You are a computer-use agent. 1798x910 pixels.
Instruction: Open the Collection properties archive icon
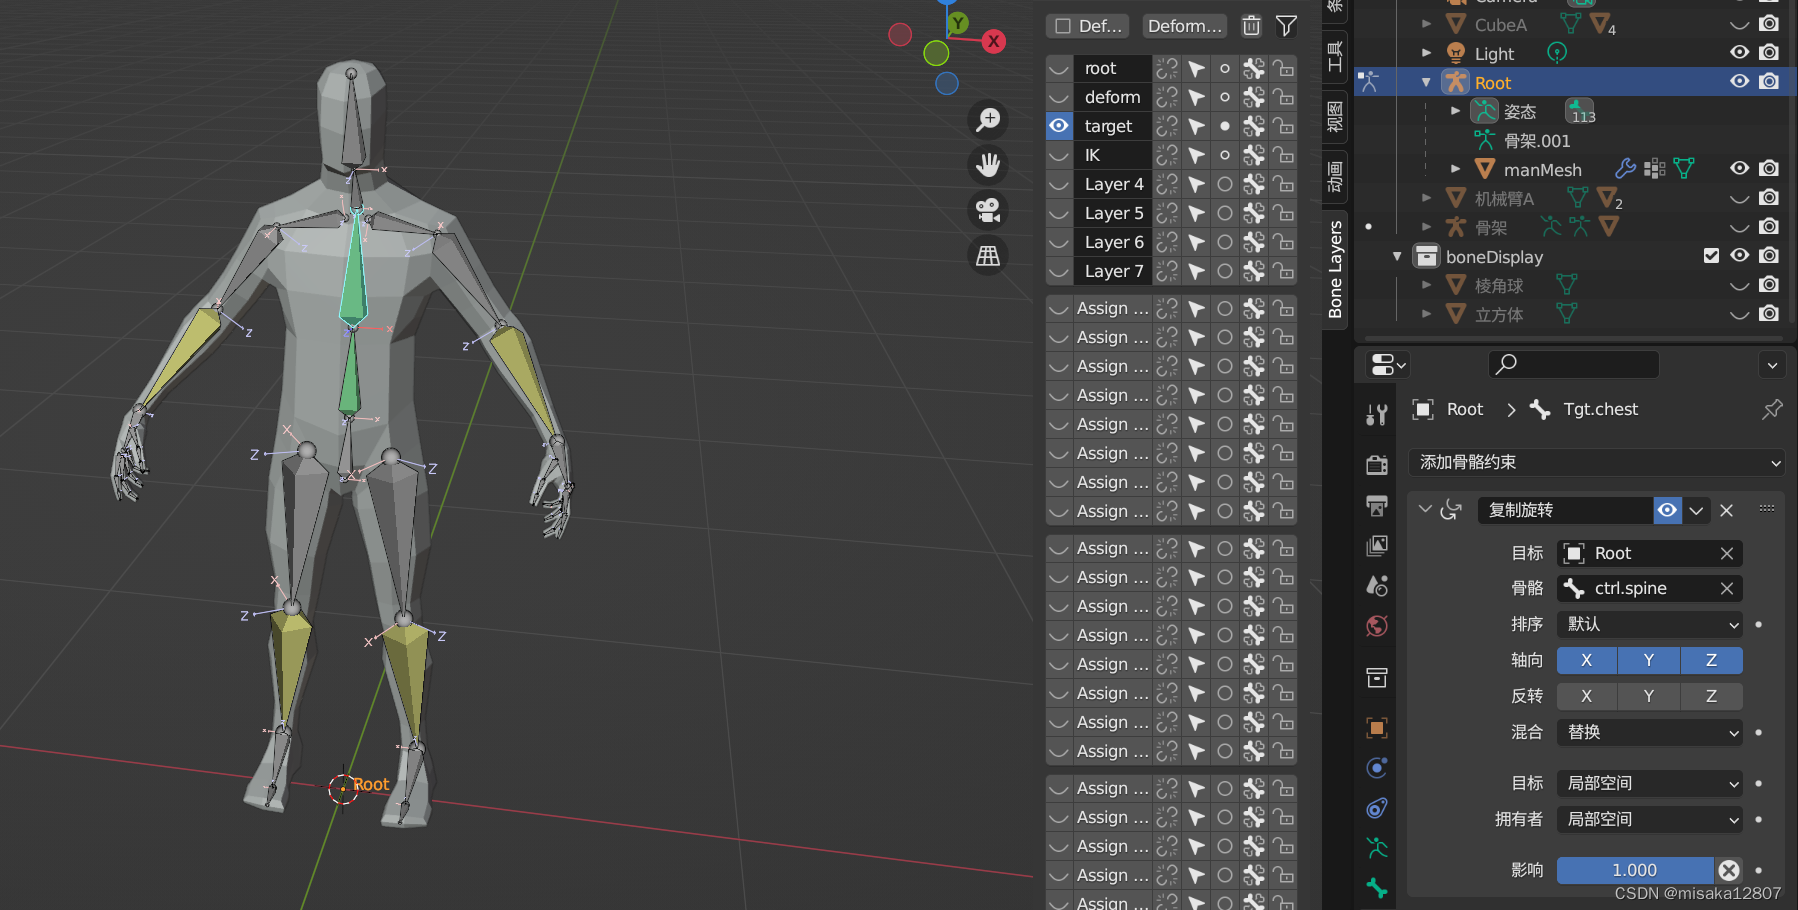coord(1377,678)
